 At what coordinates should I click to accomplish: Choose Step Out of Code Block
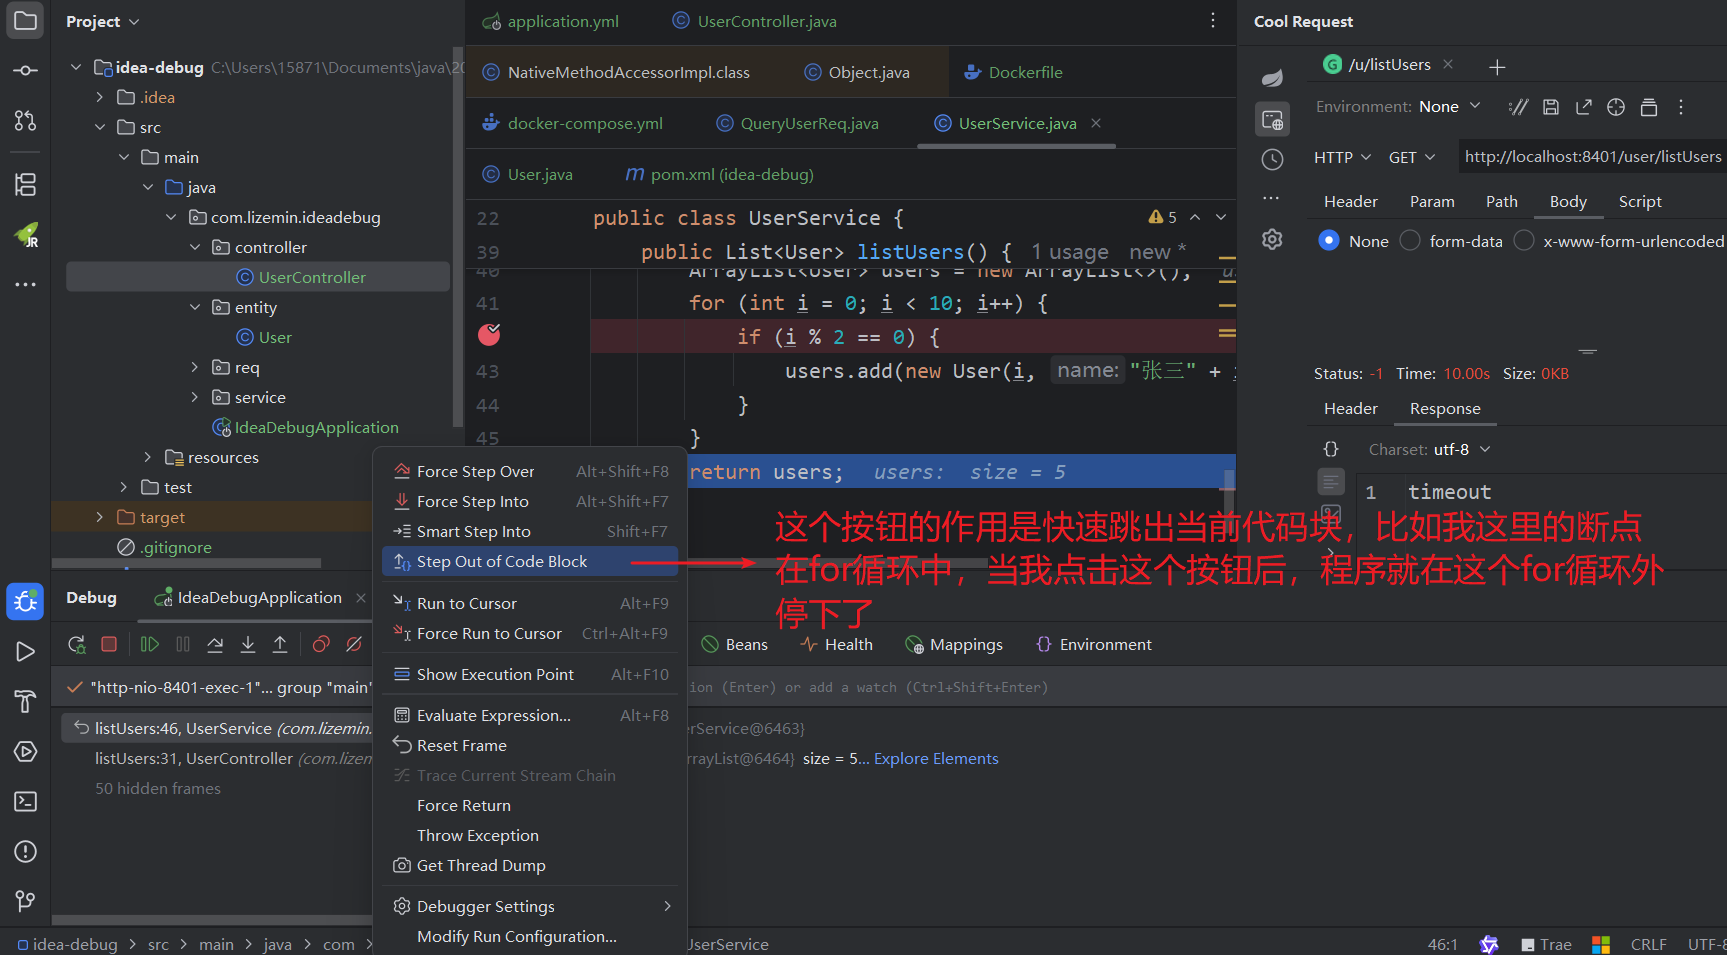pyautogui.click(x=502, y=562)
